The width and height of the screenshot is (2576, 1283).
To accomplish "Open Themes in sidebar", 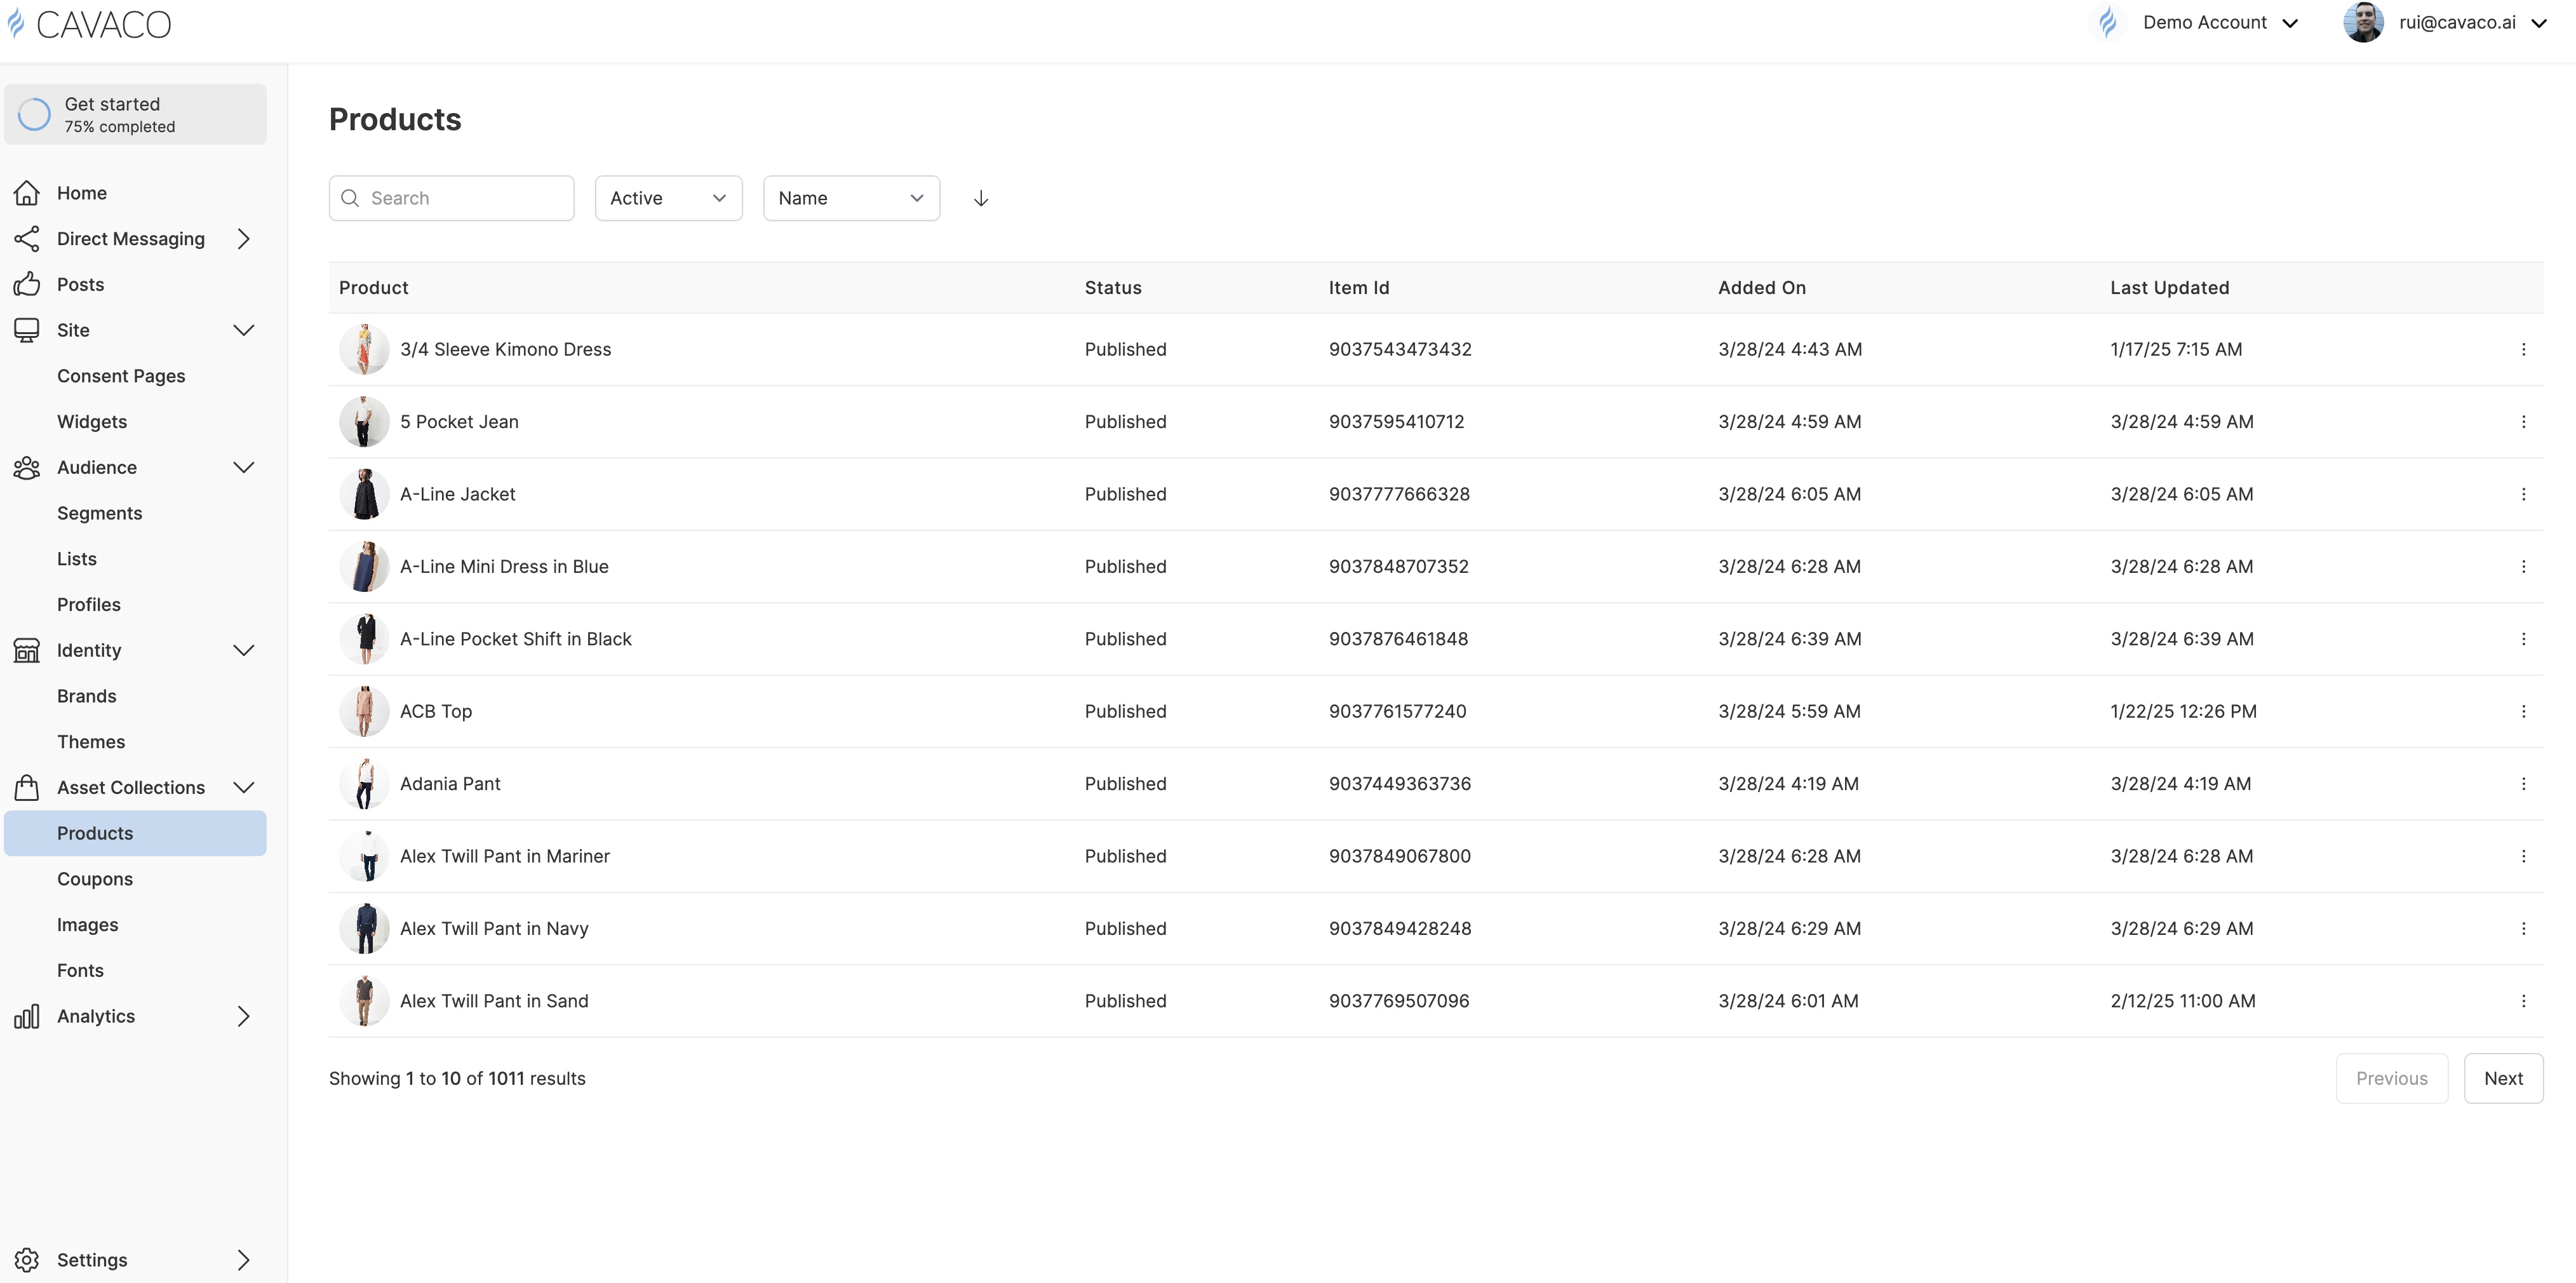I will coord(91,742).
